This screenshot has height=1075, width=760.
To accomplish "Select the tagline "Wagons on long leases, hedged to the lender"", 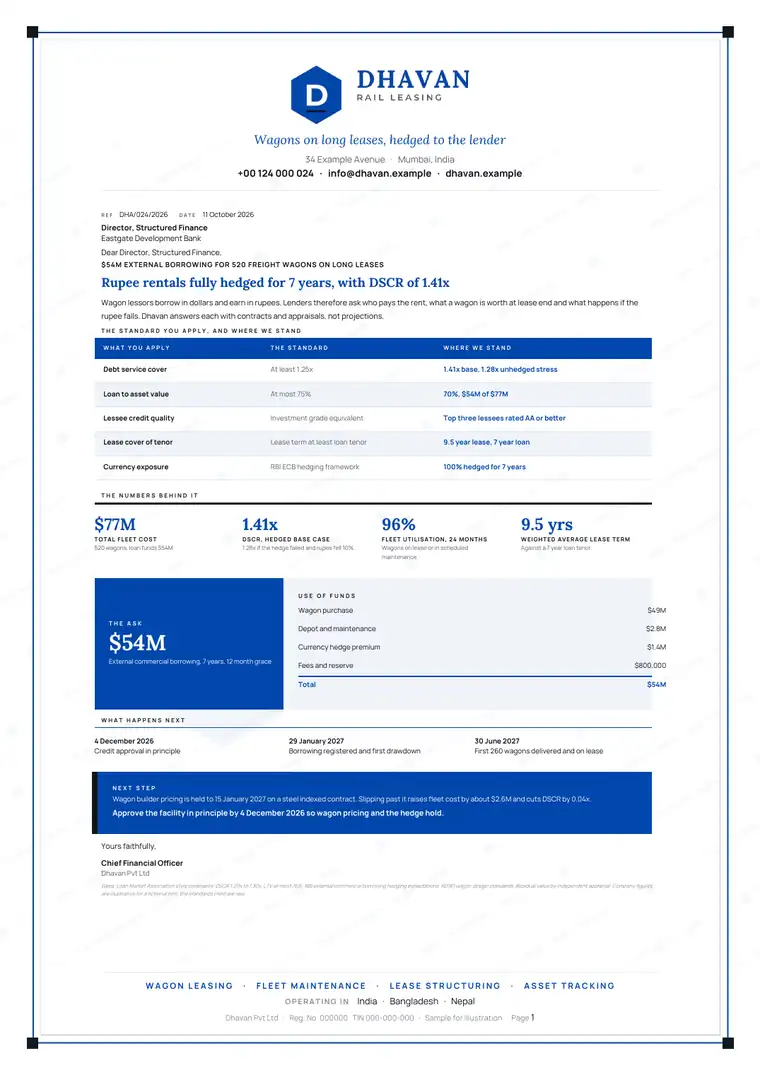I will tap(380, 140).
